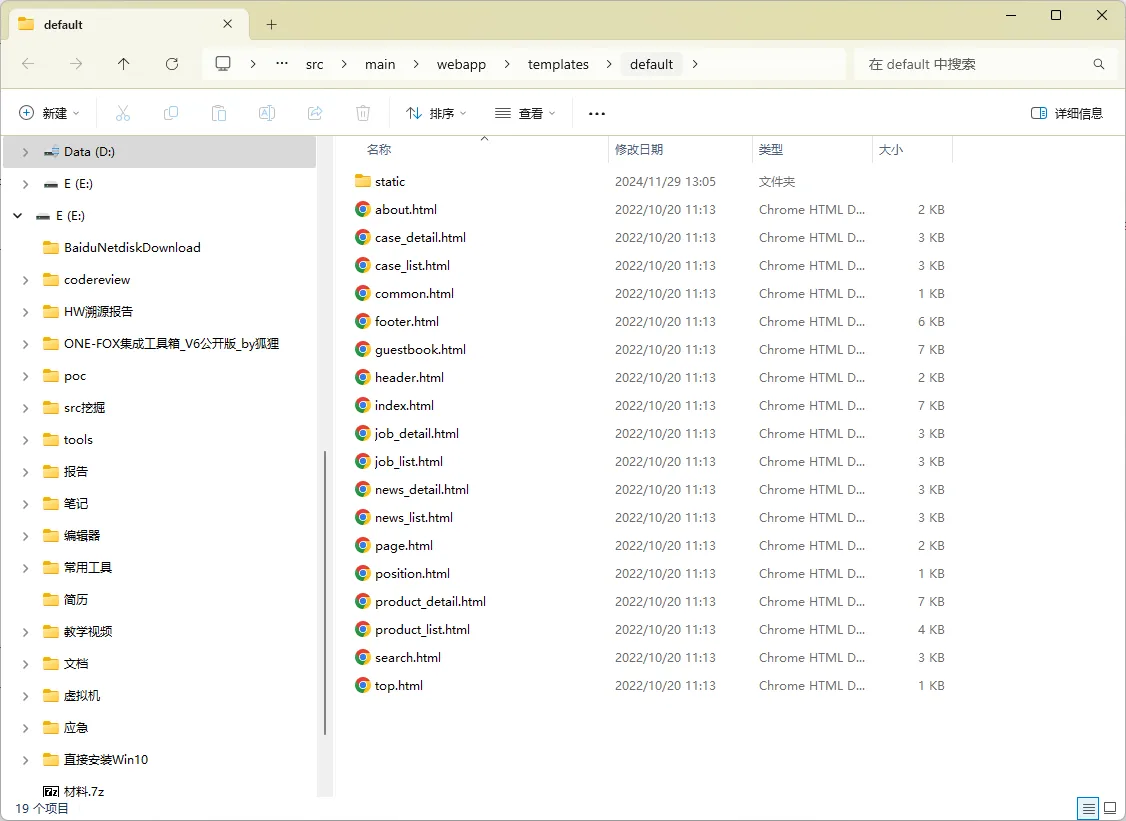Click the templates breadcrumb segment
The height and width of the screenshot is (821, 1126).
click(x=558, y=64)
